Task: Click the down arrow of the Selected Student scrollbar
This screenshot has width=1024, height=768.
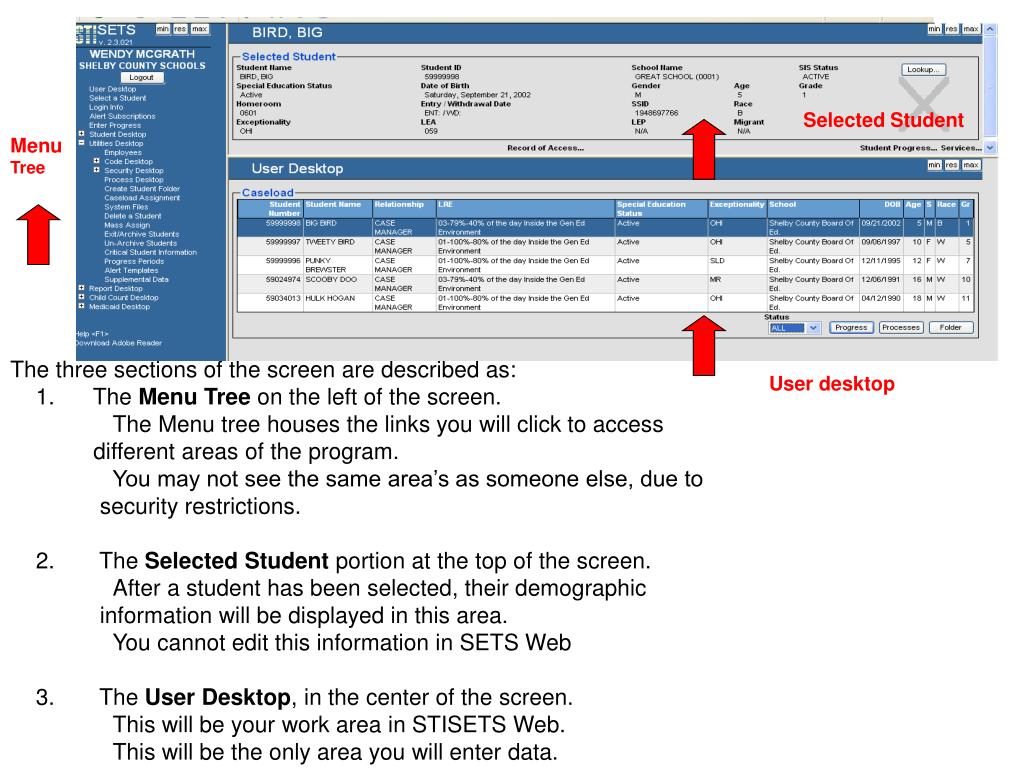Action: 990,148
